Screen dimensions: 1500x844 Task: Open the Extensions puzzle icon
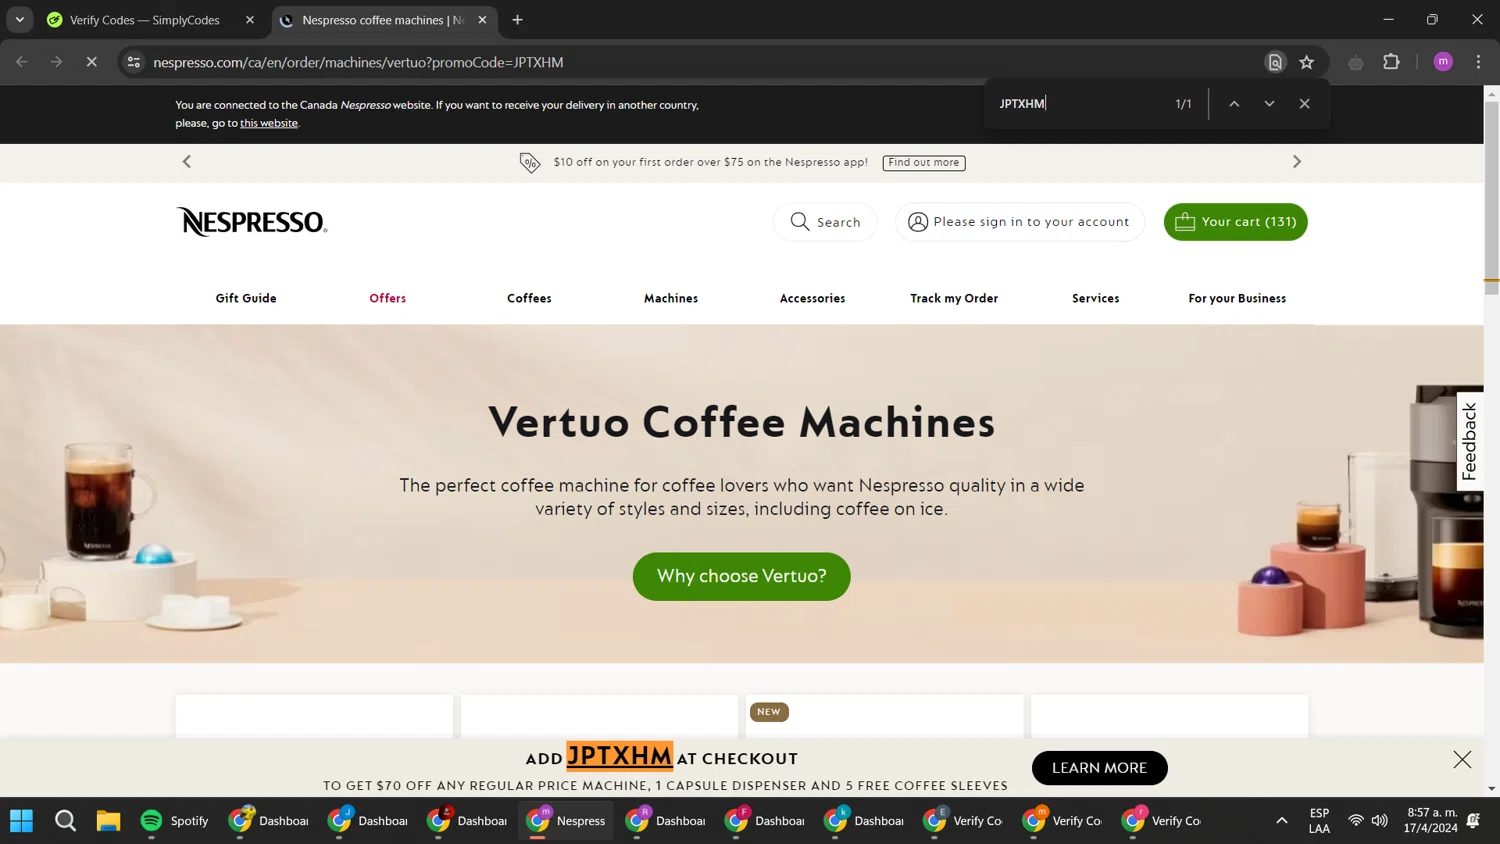1391,62
